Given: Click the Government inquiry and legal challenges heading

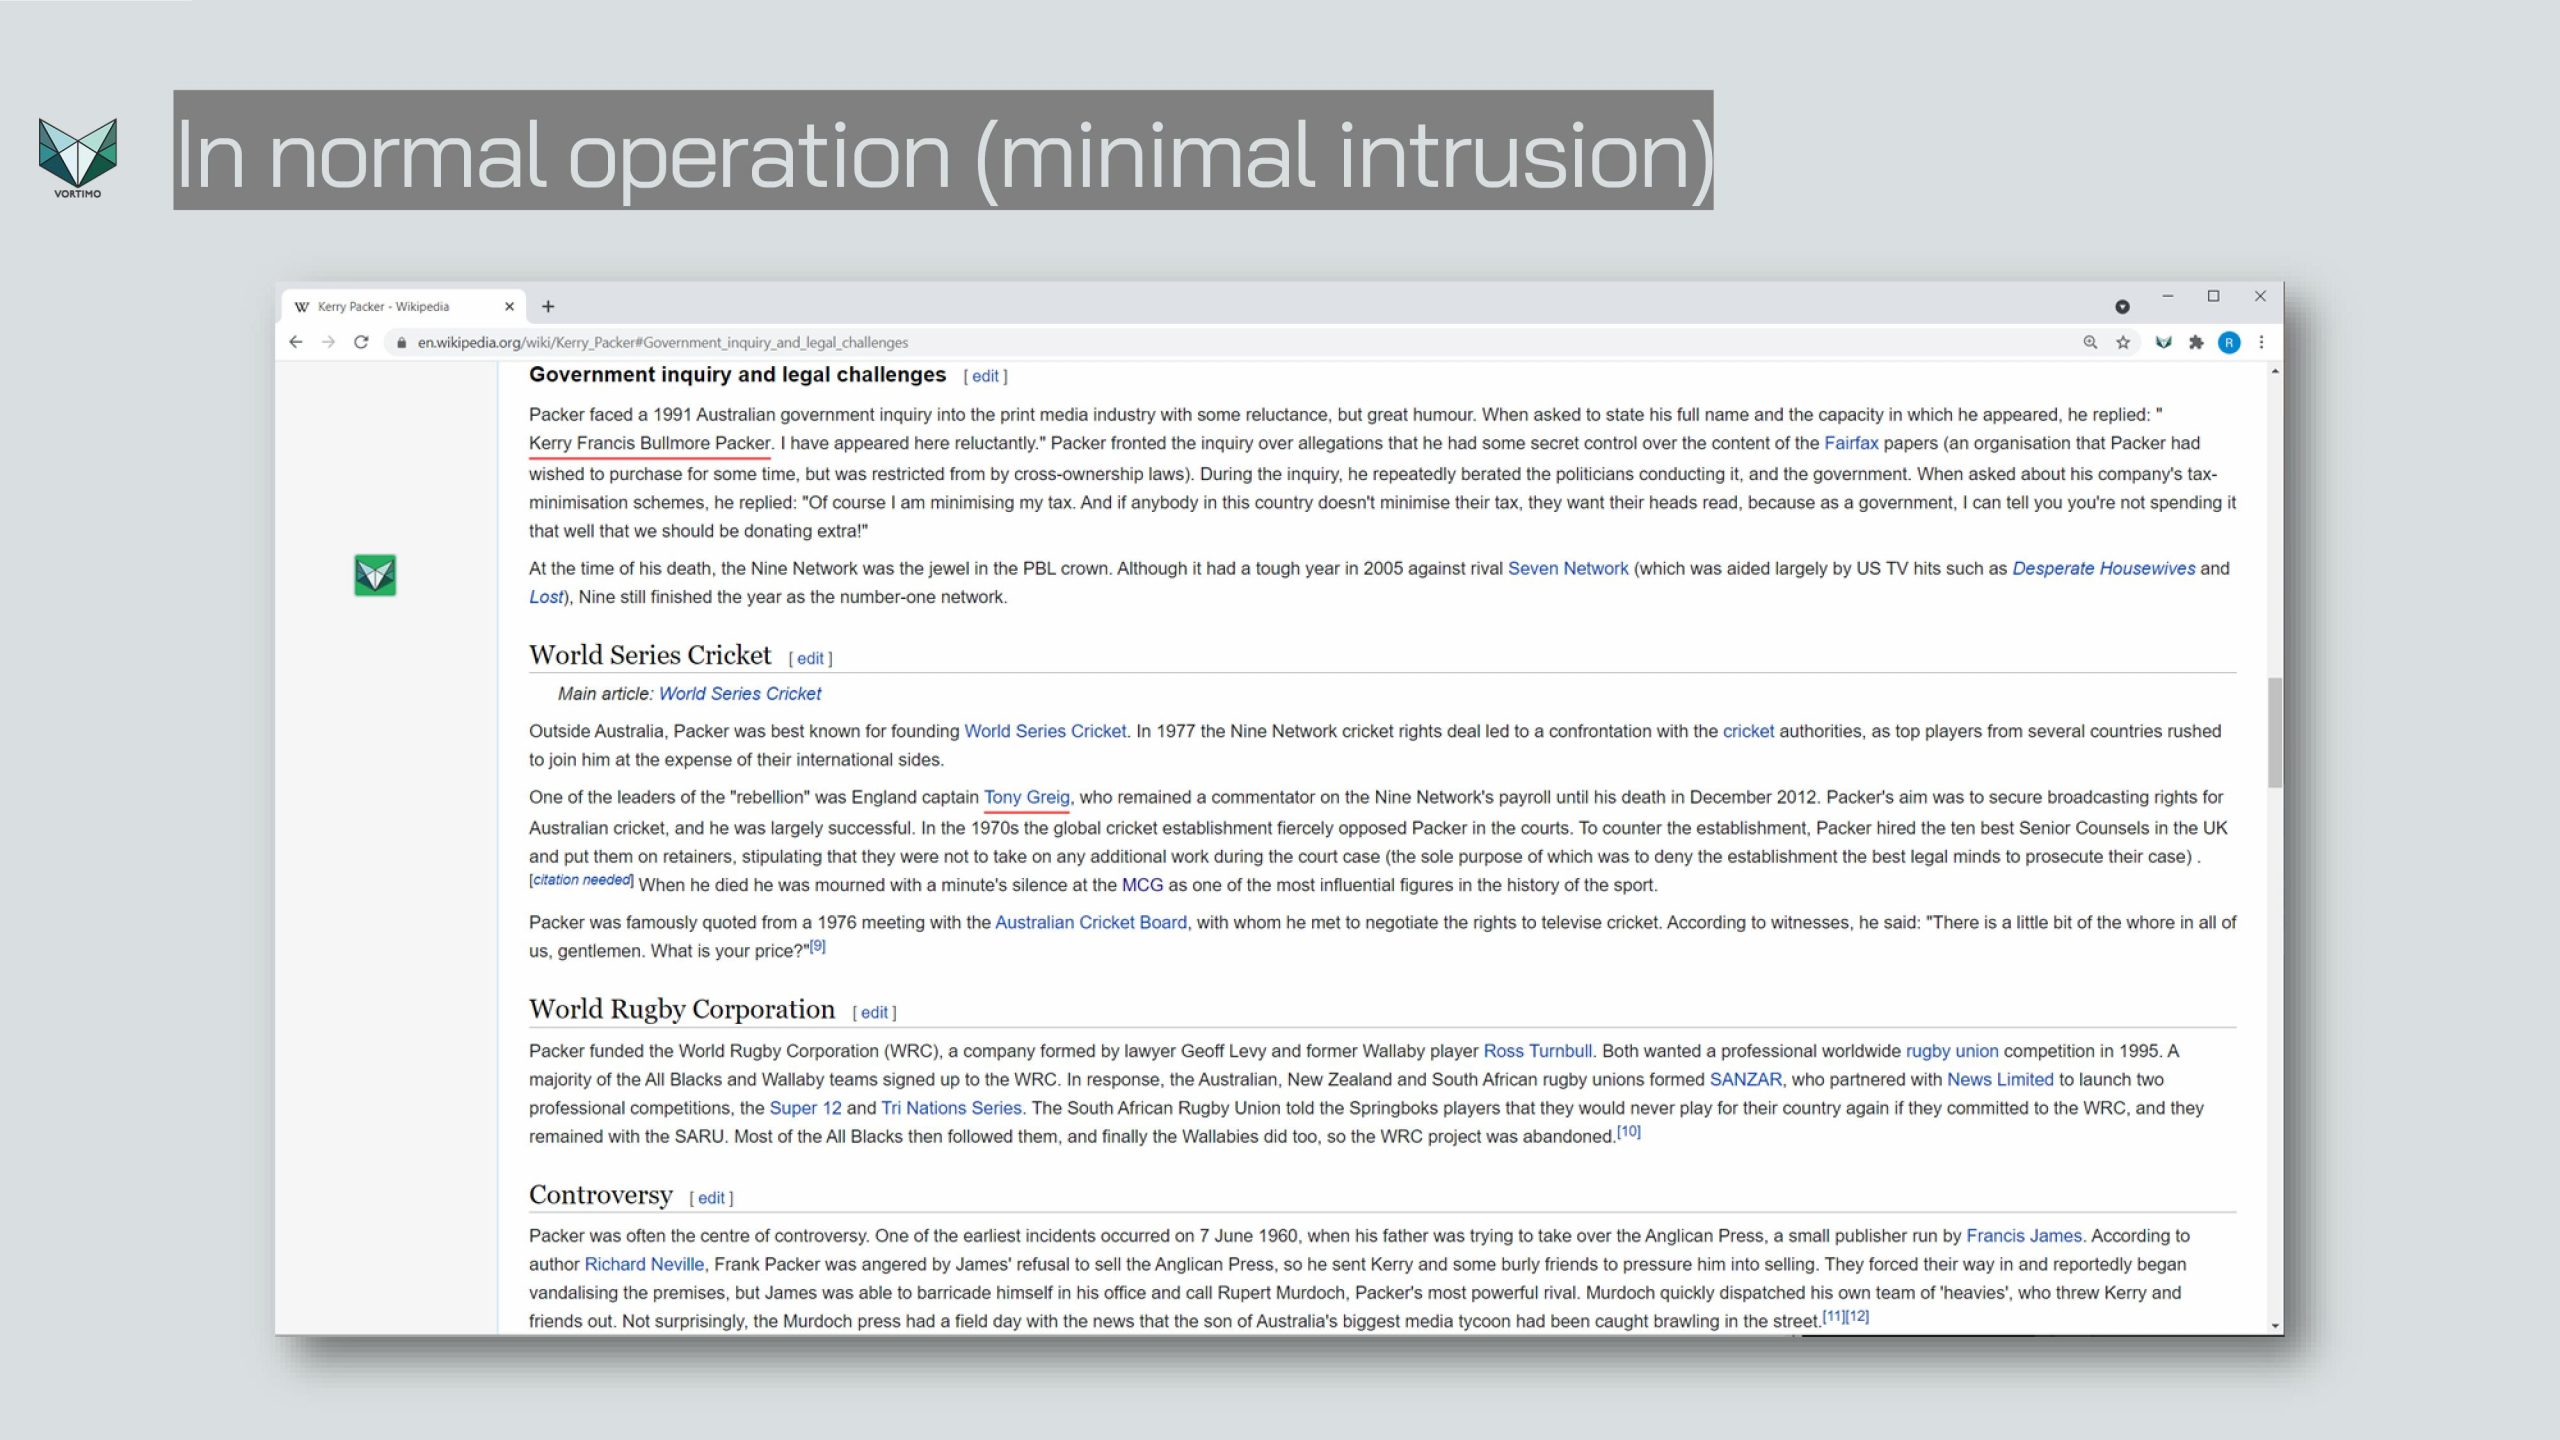Looking at the screenshot, I should pos(737,375).
